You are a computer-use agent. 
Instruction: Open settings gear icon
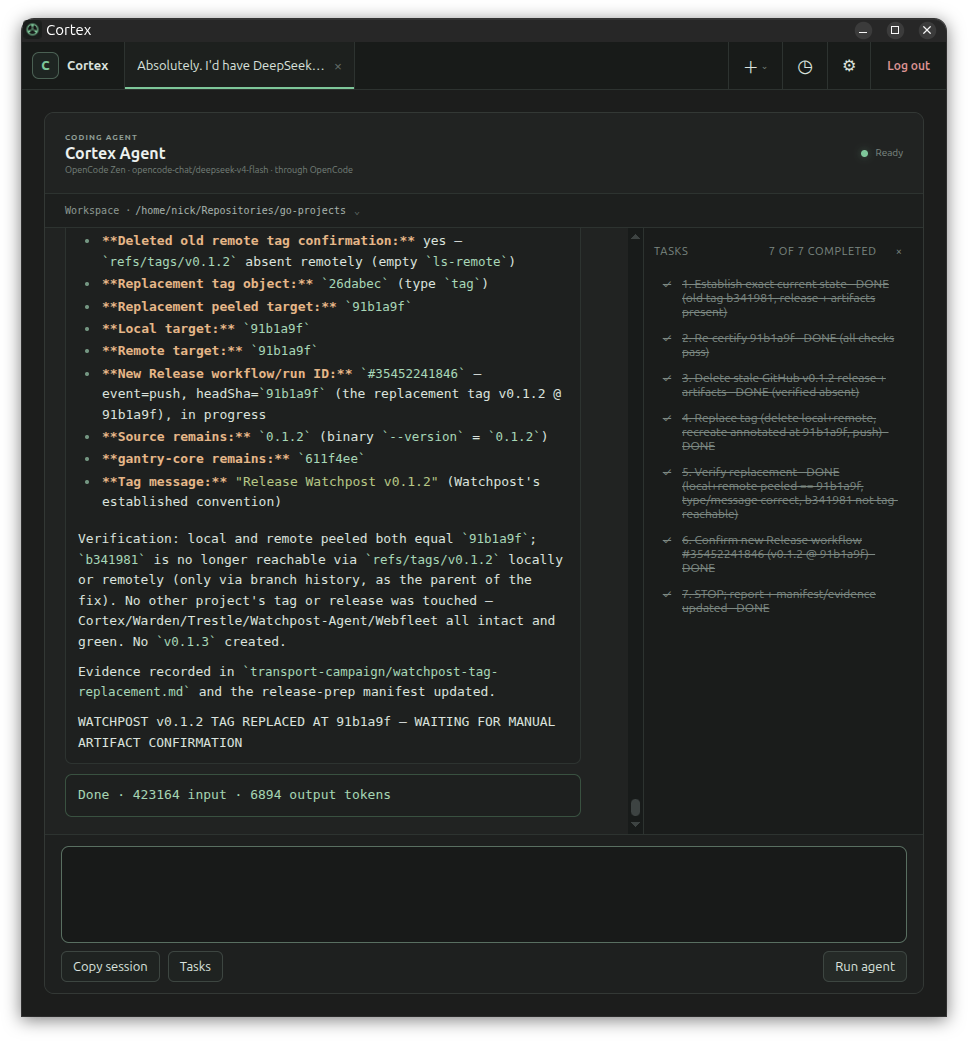(848, 66)
